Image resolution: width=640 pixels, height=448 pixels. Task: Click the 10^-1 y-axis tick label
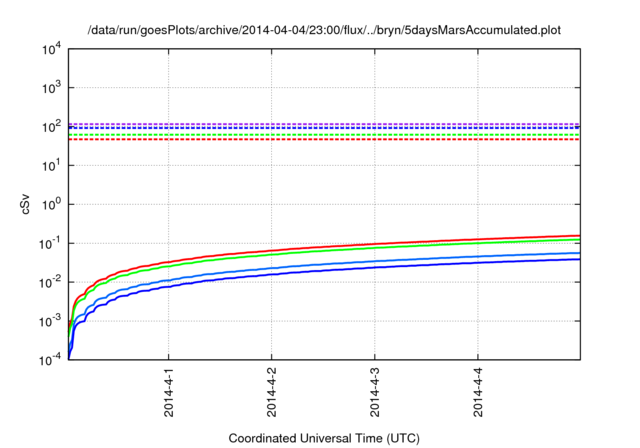(x=50, y=243)
